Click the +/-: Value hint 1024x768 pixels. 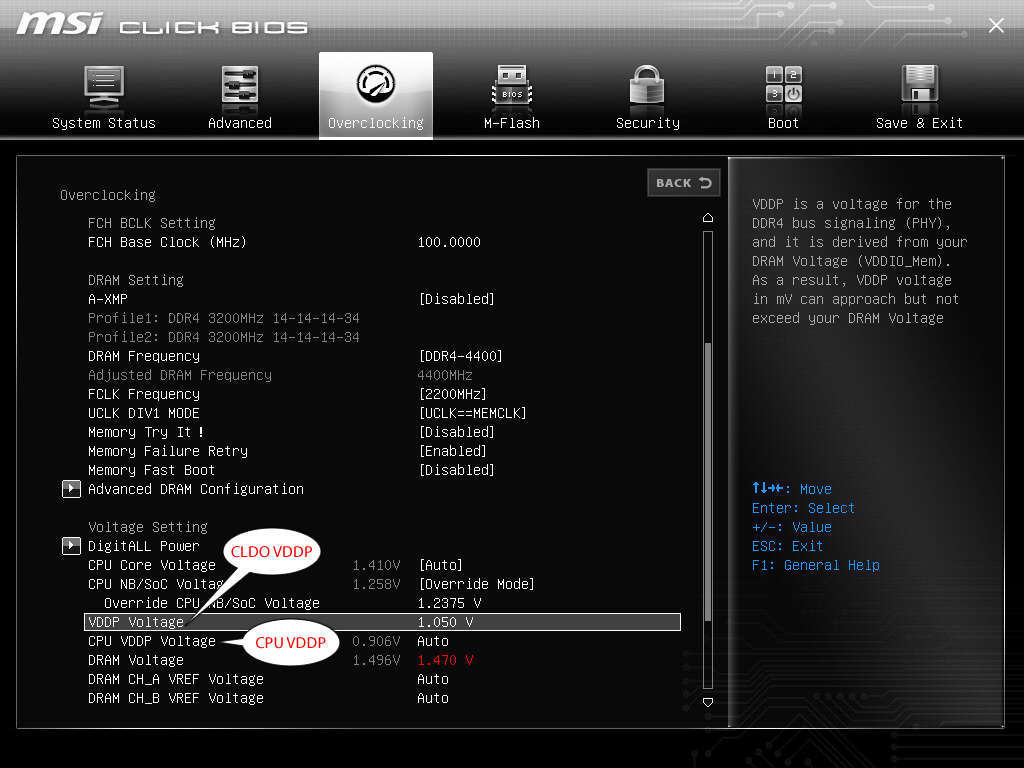[x=792, y=527]
